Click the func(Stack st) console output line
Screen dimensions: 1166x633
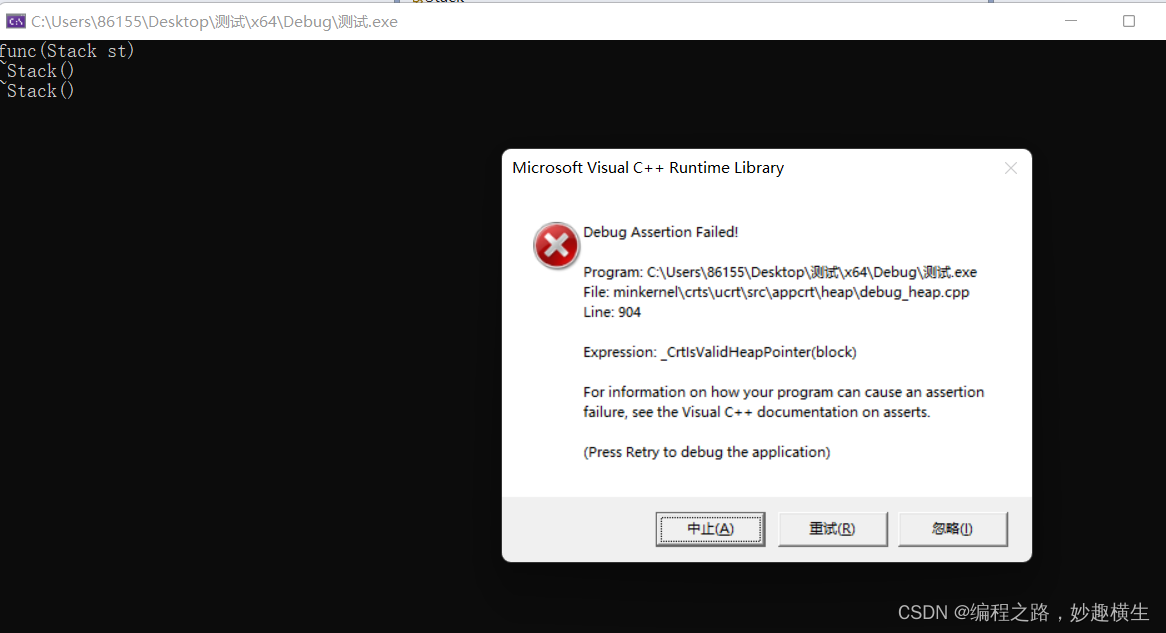pos(67,51)
